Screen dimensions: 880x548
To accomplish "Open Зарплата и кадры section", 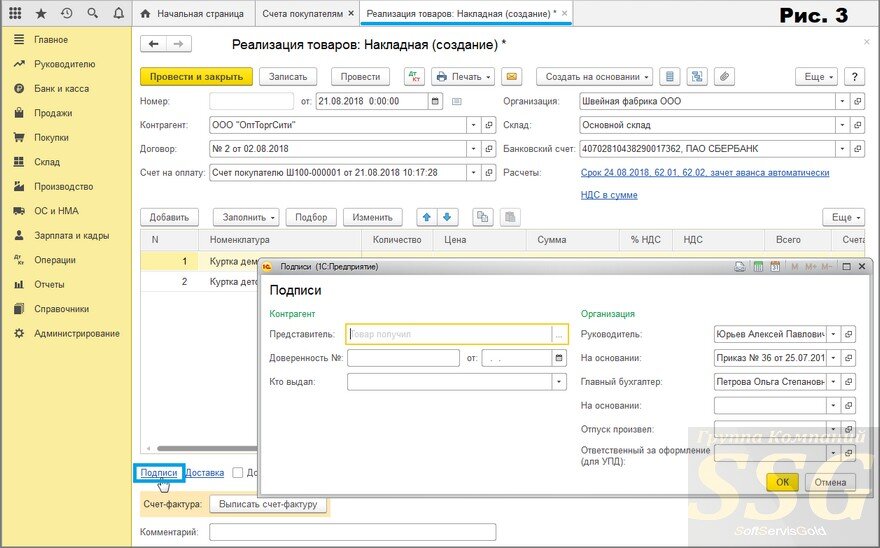I will click(71, 235).
